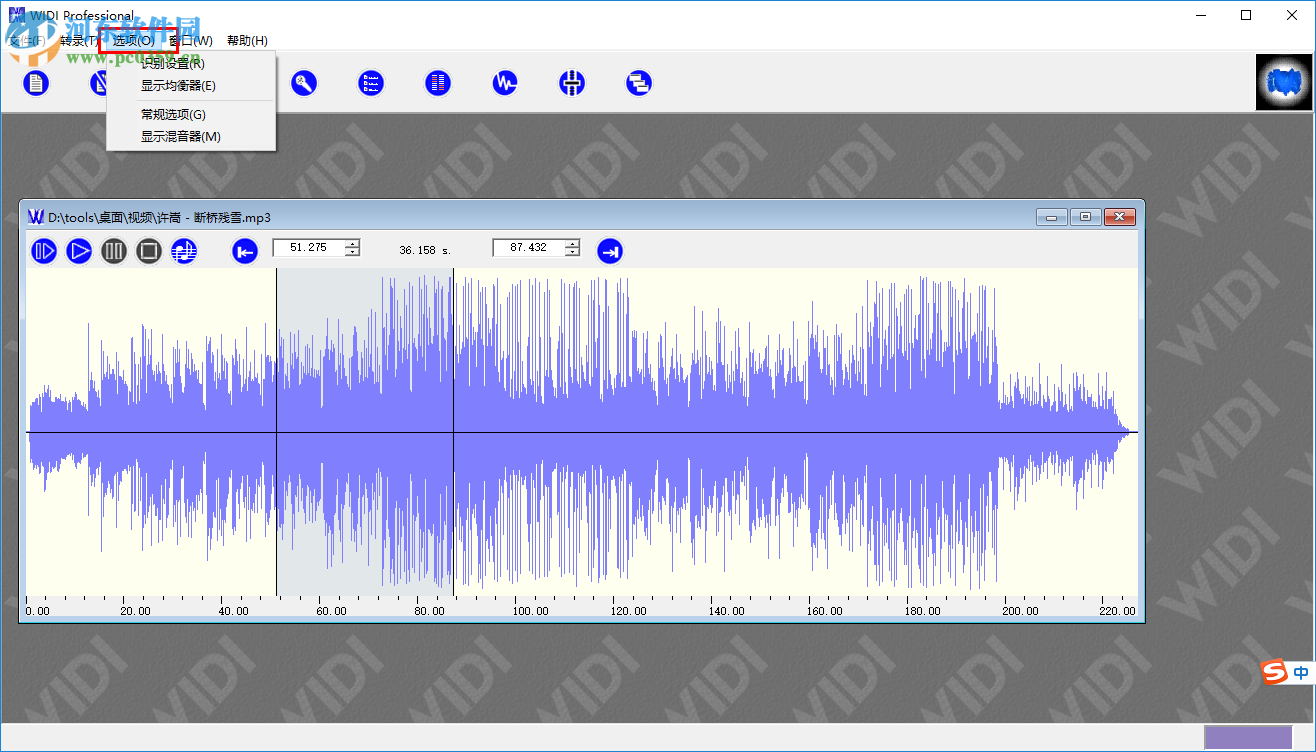The width and height of the screenshot is (1316, 752).
Task: Click the jump-to-end arrow in the player
Action: click(610, 251)
